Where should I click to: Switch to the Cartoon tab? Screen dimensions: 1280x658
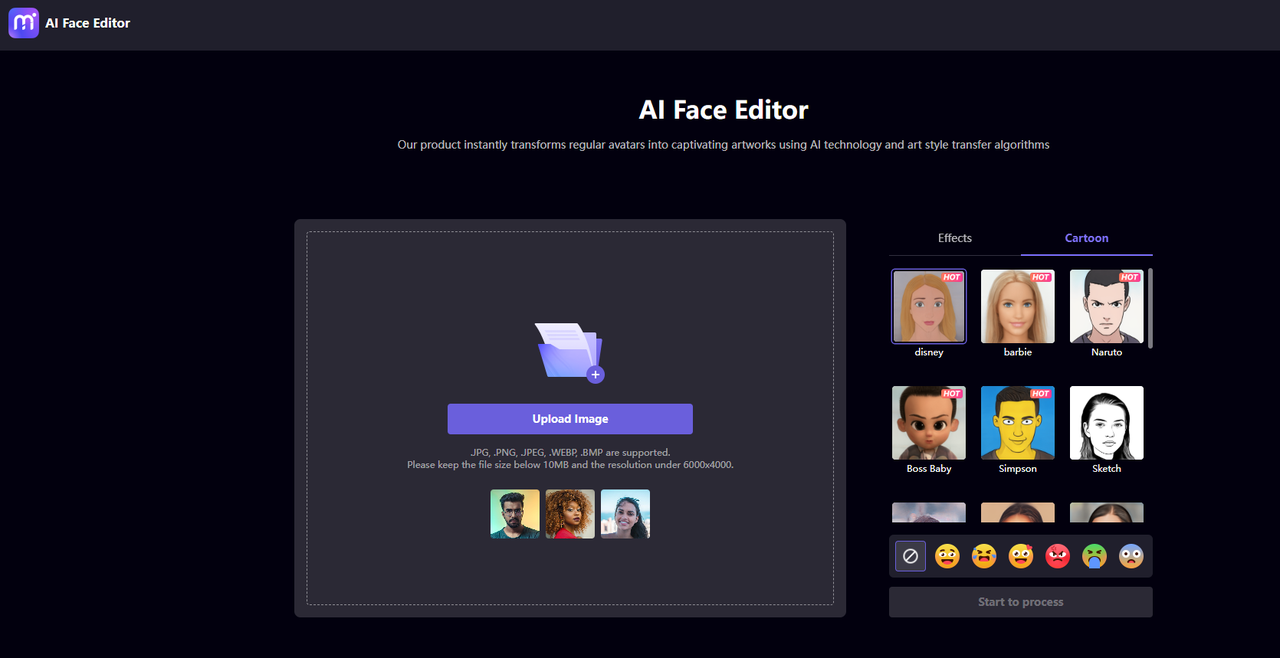click(x=1087, y=238)
